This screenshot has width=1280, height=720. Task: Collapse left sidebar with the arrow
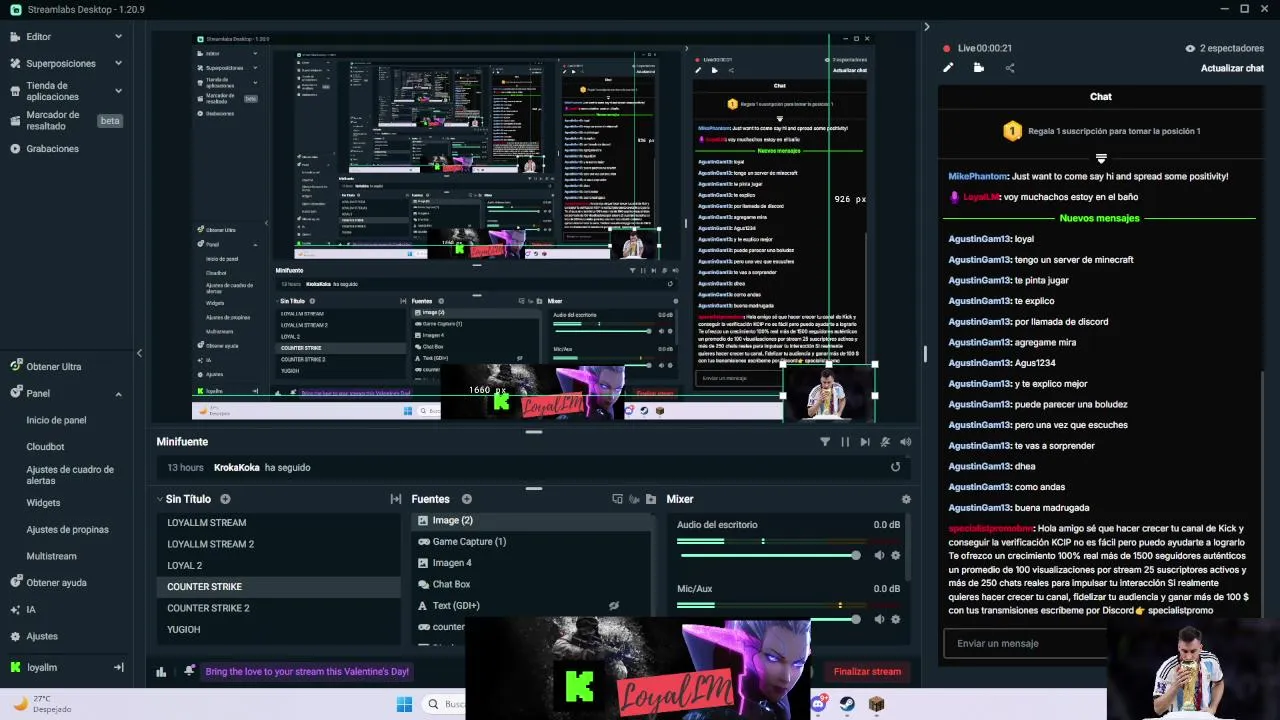139,353
